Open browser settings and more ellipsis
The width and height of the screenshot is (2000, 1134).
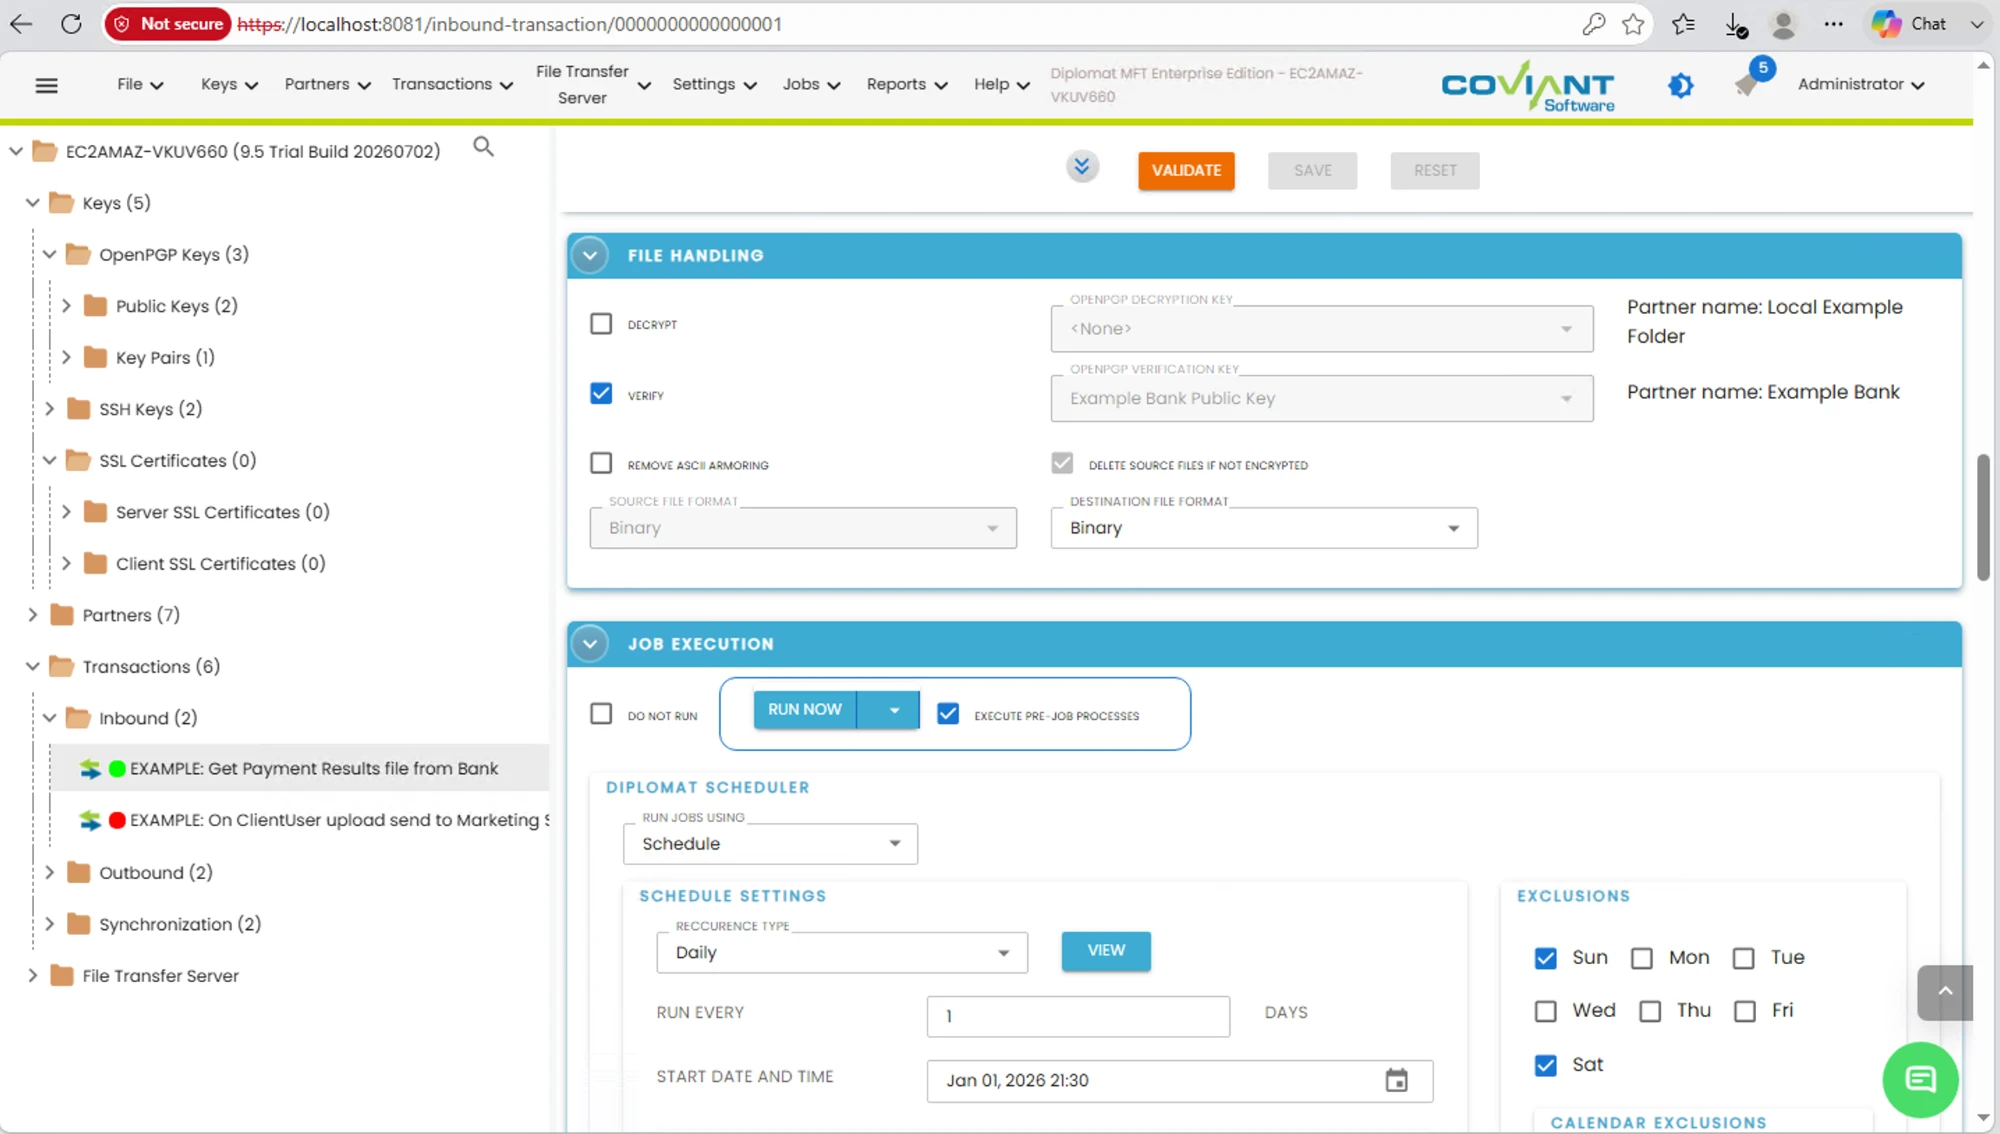click(x=1833, y=24)
